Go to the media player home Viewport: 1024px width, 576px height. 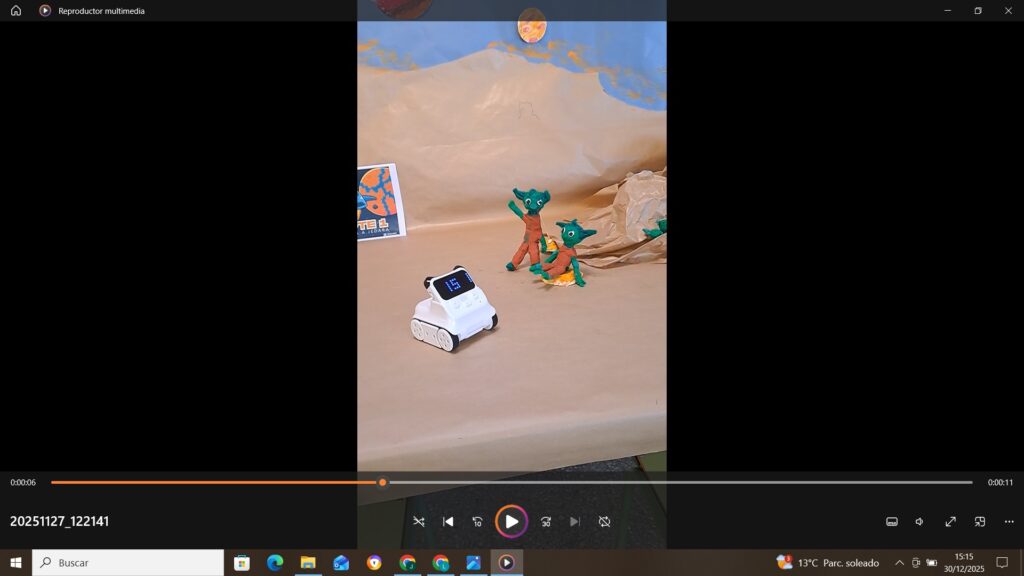pyautogui.click(x=16, y=10)
